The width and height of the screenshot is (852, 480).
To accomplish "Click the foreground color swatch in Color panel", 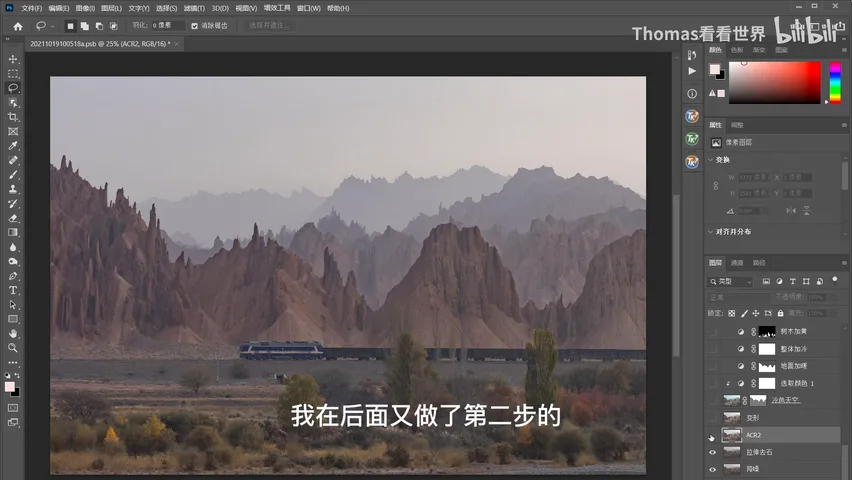I will tap(715, 70).
